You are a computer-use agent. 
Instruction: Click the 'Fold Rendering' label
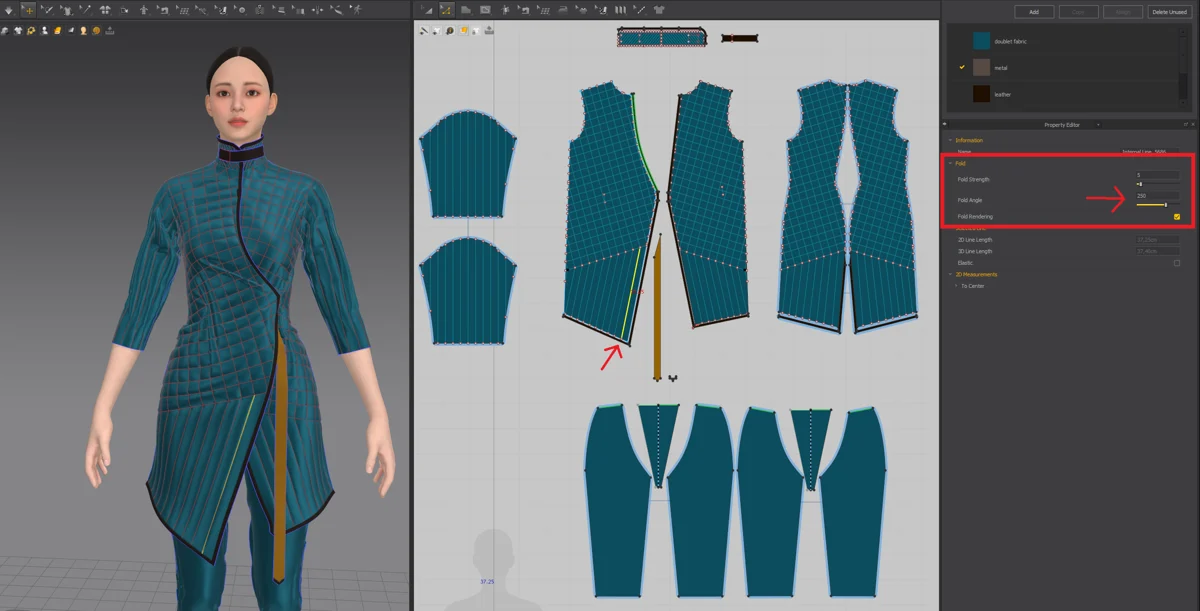[x=975, y=217]
